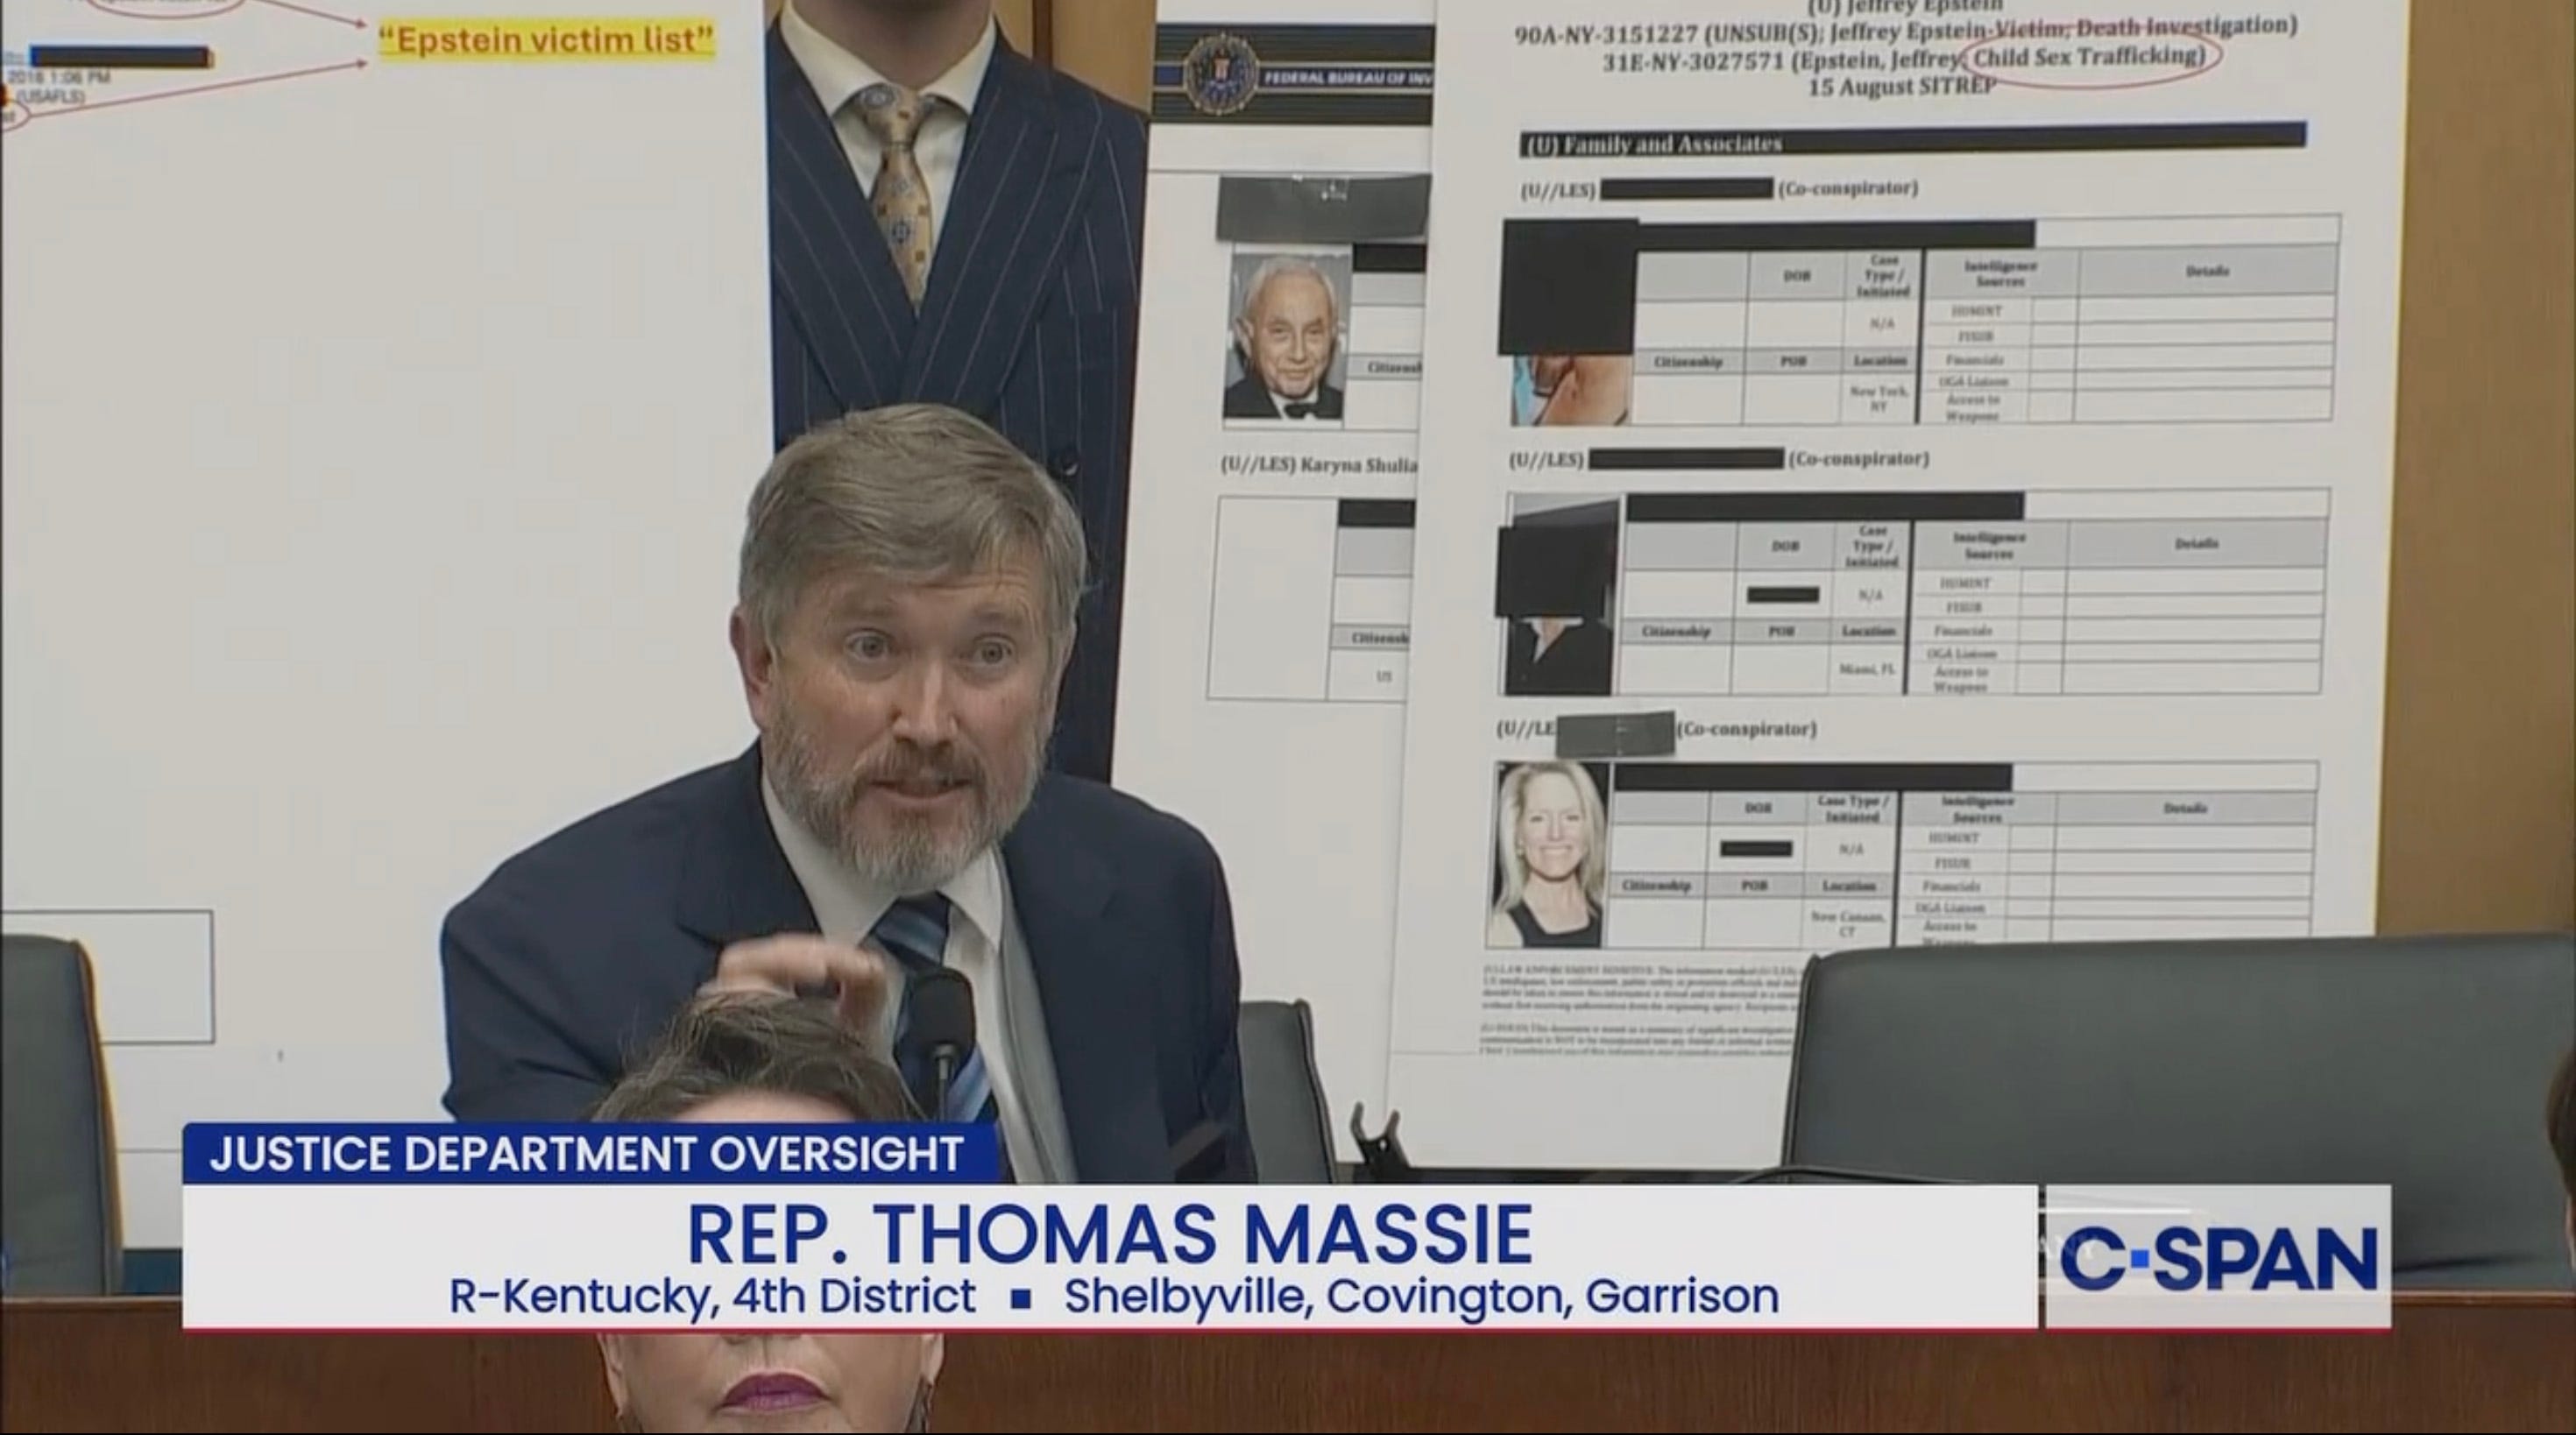Click the Miami, FL location cell
The image size is (2576, 1435).
(1866, 669)
